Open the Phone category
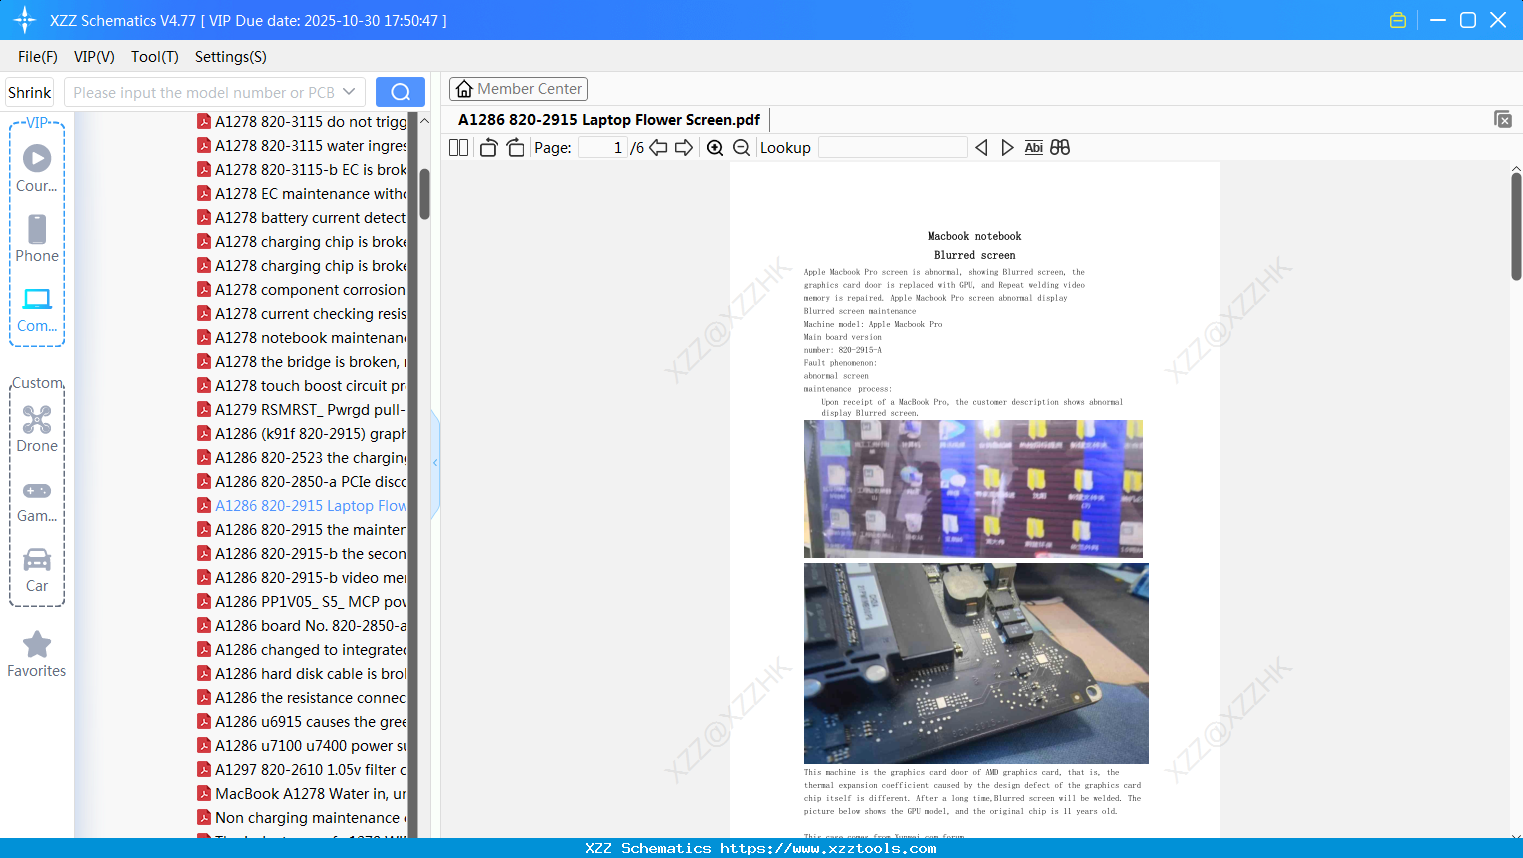The width and height of the screenshot is (1523, 858). (37, 238)
